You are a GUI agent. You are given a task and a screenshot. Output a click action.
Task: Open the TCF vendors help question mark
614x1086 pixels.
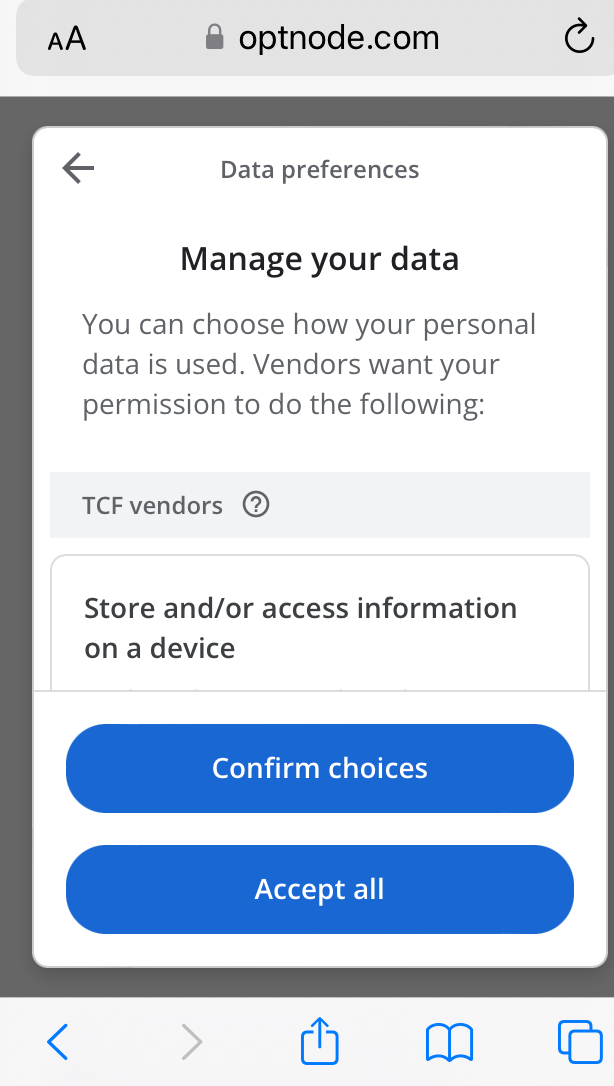[256, 505]
